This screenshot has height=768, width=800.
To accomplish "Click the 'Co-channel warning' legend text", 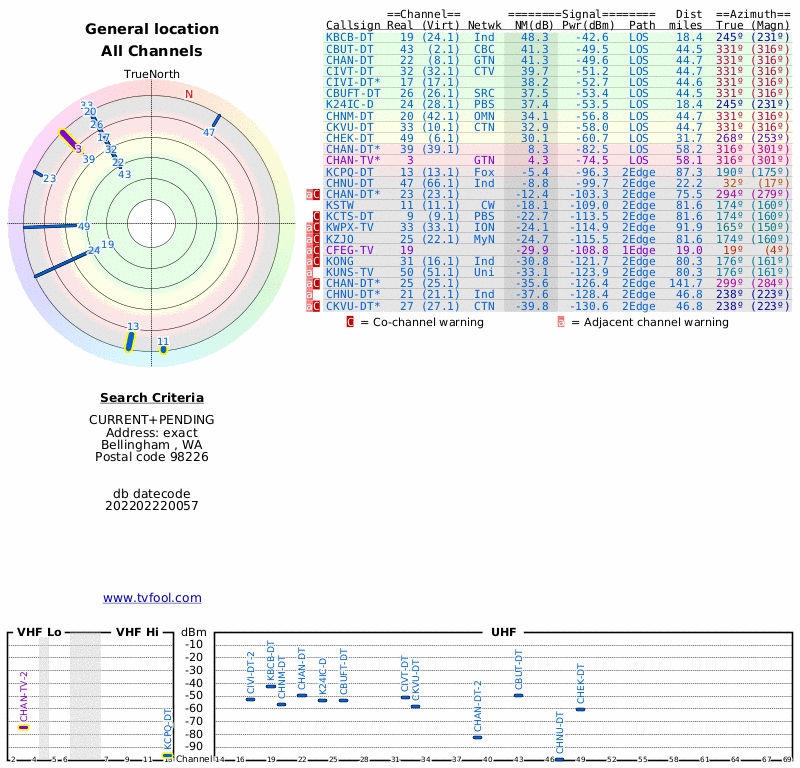I will (428, 322).
